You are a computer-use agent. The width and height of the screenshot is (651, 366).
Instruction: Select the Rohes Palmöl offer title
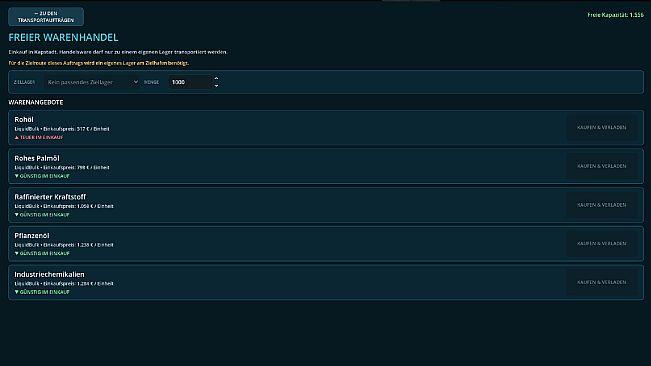tap(37, 158)
